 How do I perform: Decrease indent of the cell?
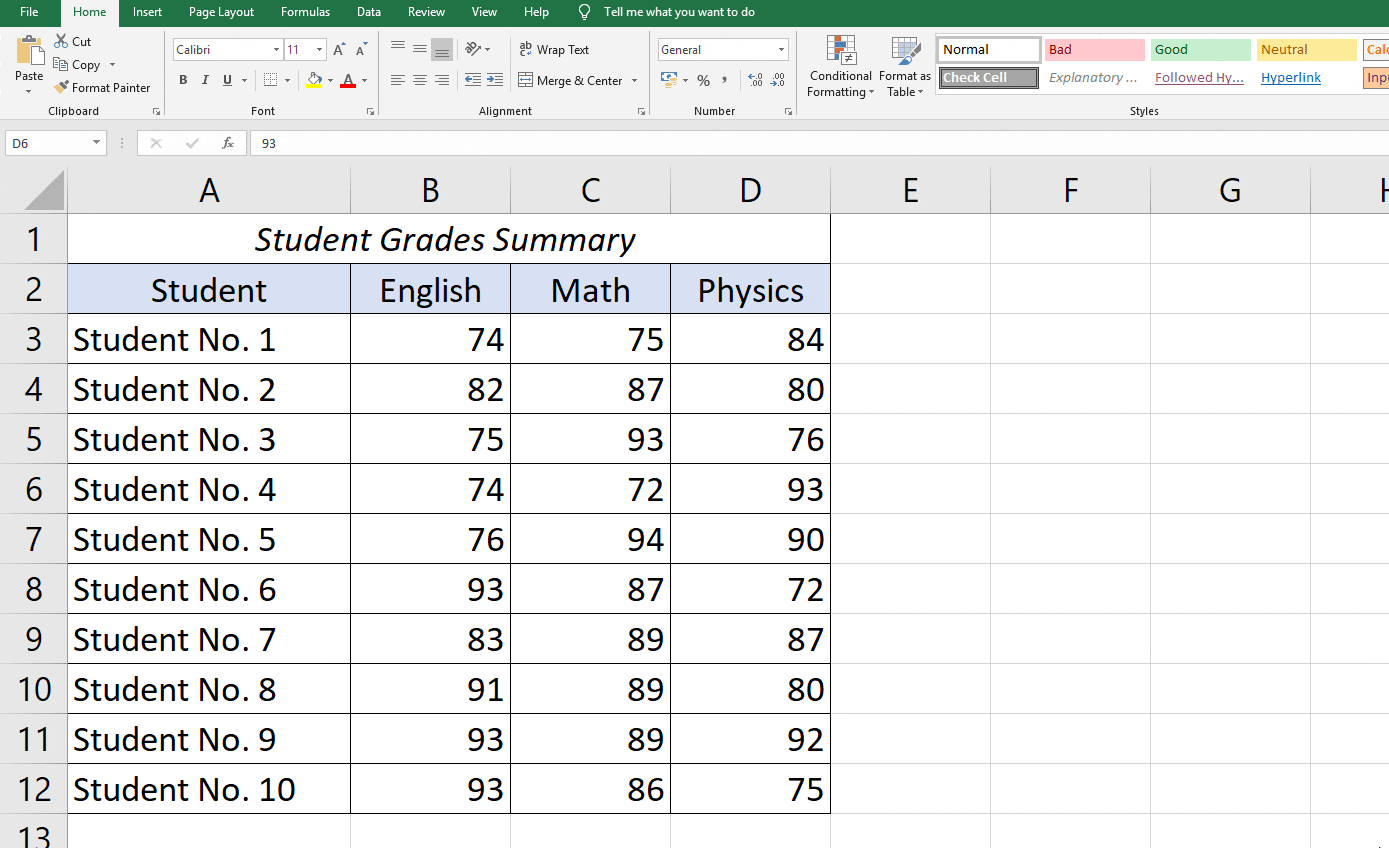(472, 80)
